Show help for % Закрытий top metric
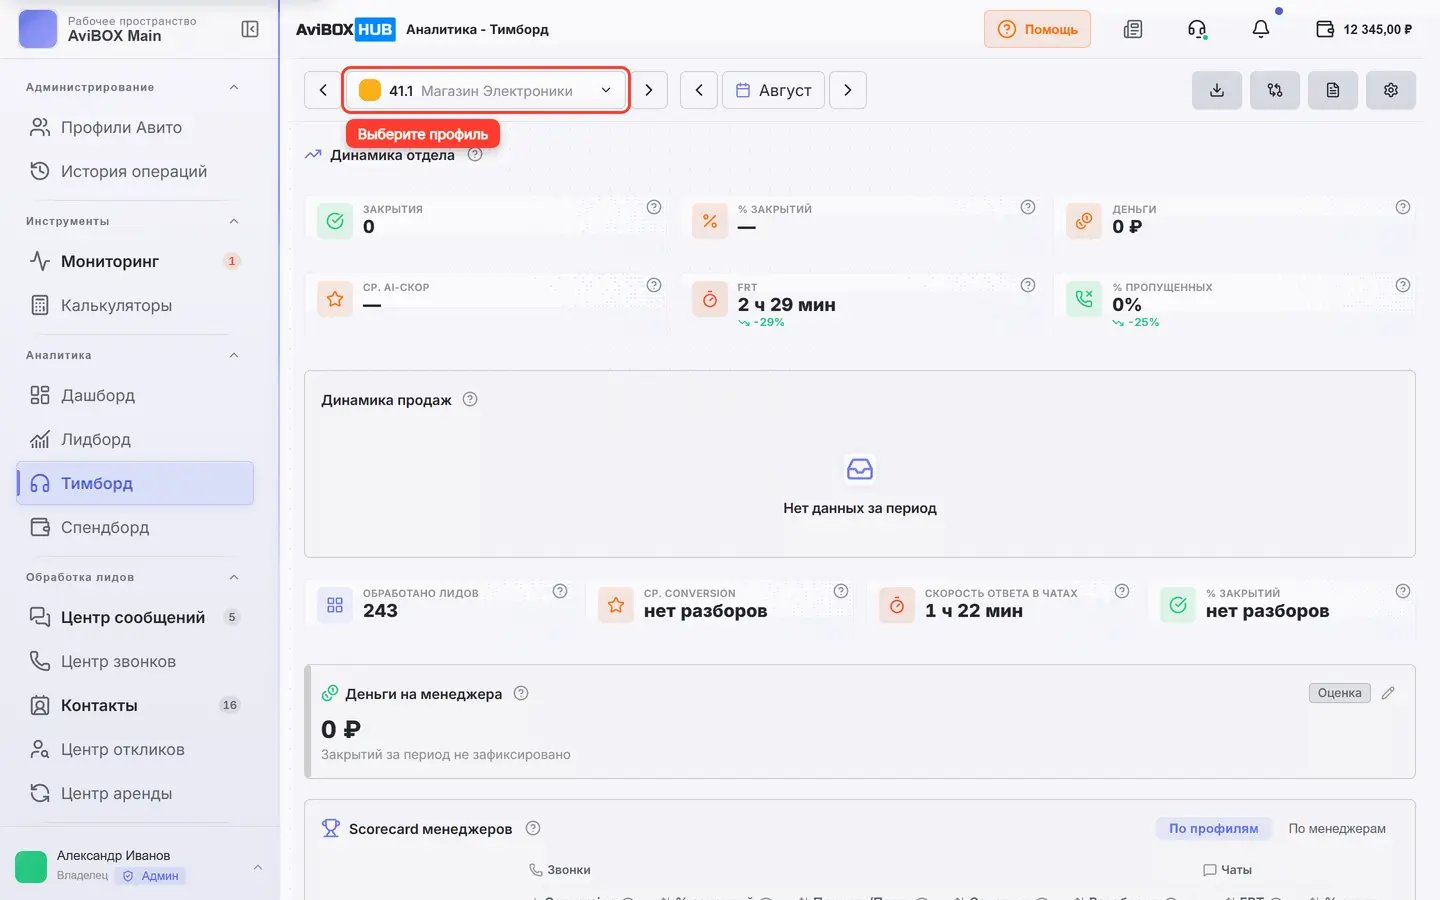Image resolution: width=1440 pixels, height=900 pixels. (x=1028, y=207)
